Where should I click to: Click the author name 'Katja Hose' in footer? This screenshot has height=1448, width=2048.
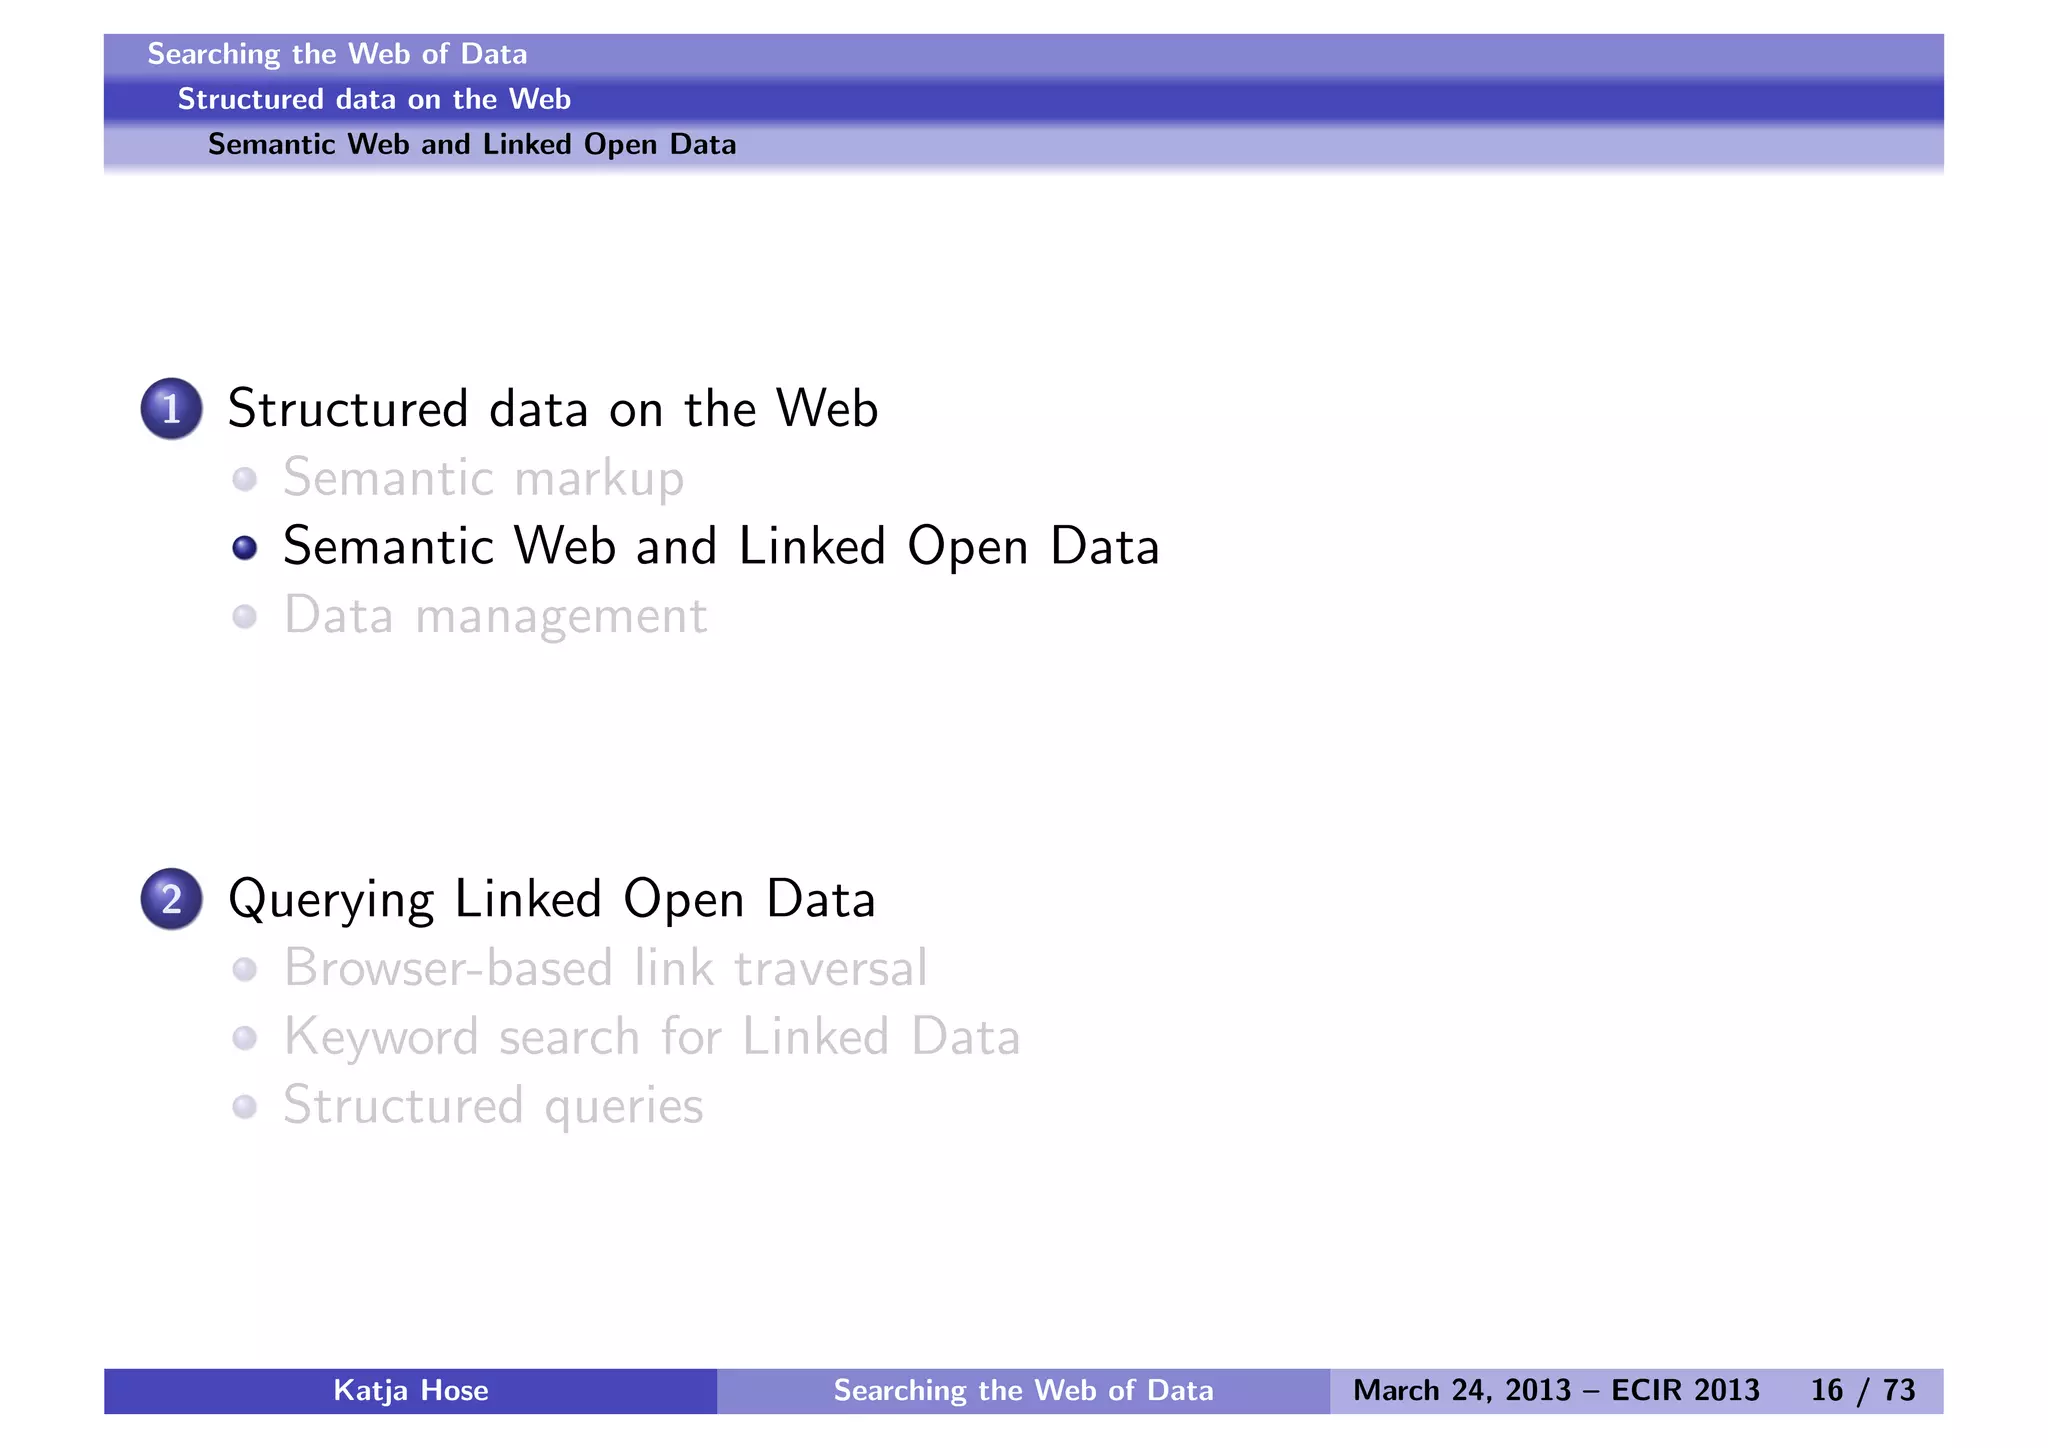[x=411, y=1391]
